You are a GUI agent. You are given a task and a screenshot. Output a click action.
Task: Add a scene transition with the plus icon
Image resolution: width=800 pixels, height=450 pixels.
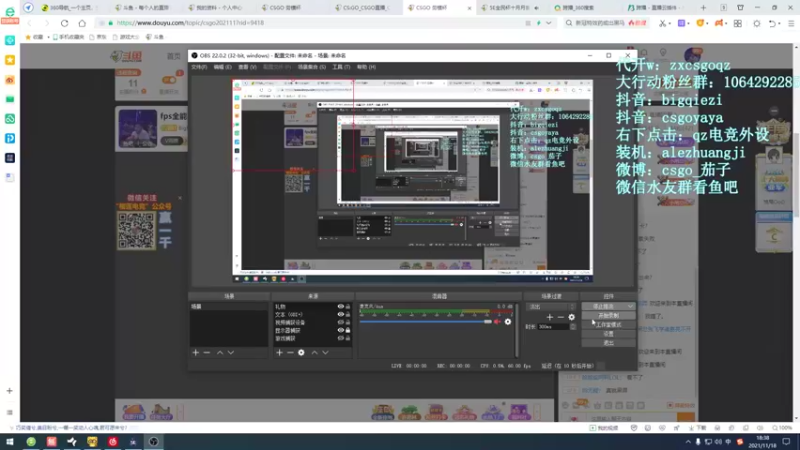click(x=549, y=317)
